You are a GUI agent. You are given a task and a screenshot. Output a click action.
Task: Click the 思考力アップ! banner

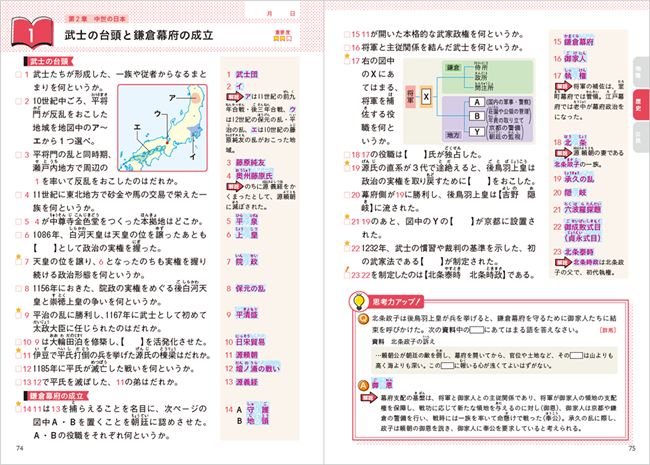pyautogui.click(x=396, y=302)
